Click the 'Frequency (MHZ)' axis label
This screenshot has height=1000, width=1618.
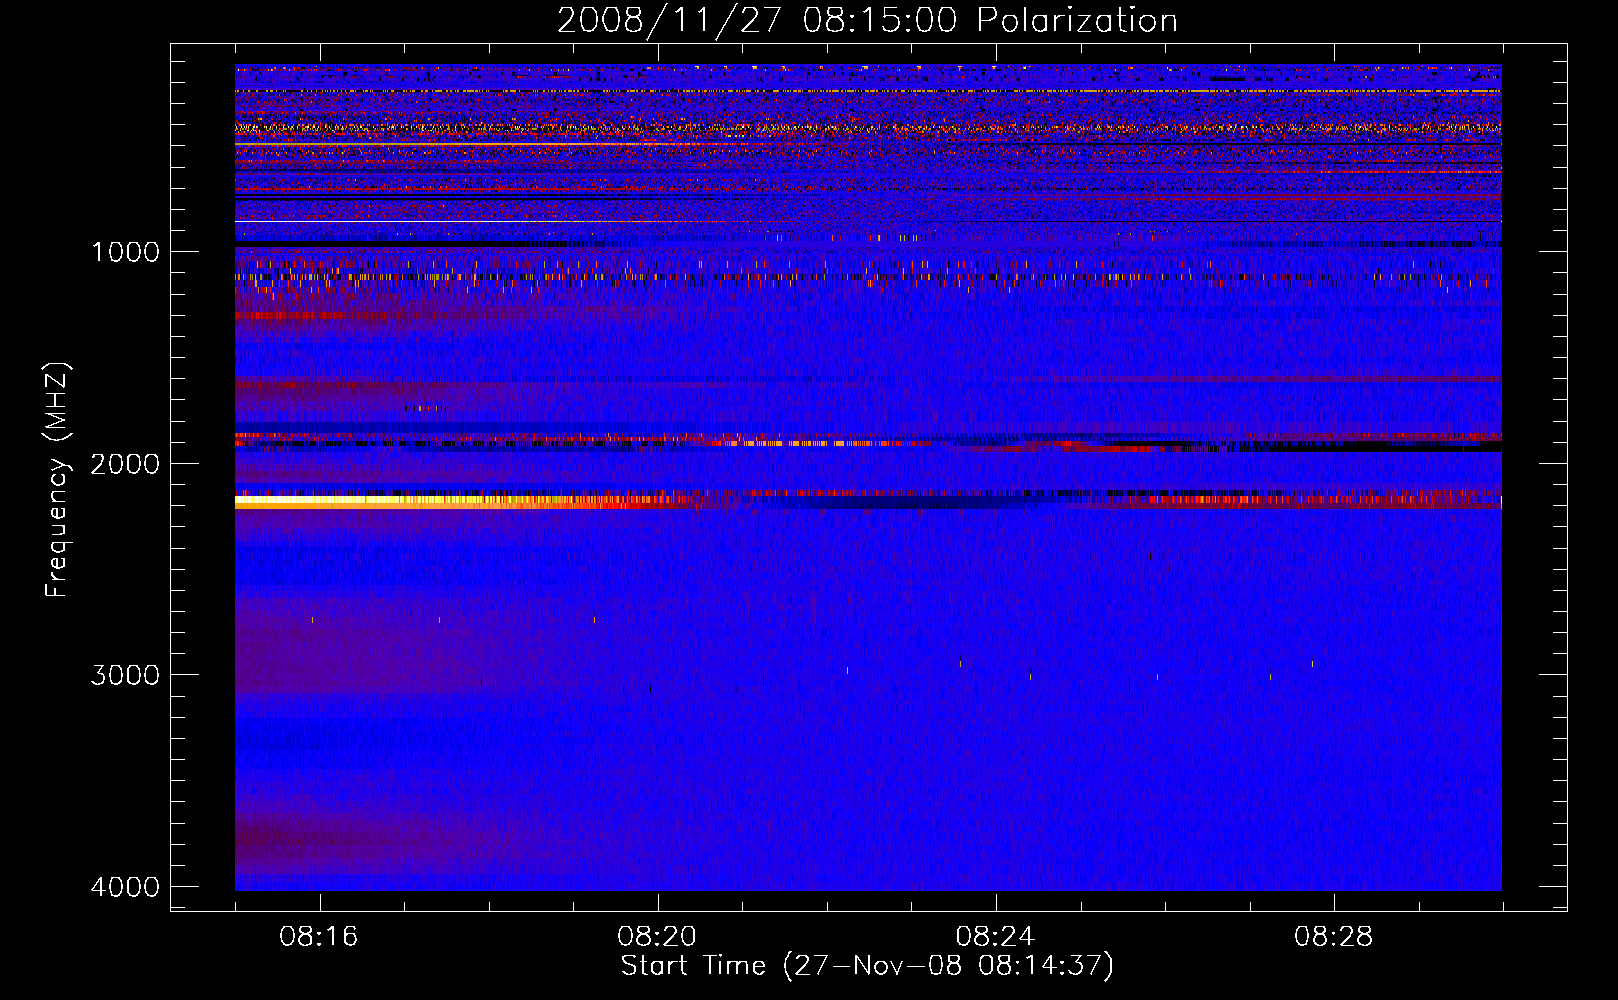[58, 480]
